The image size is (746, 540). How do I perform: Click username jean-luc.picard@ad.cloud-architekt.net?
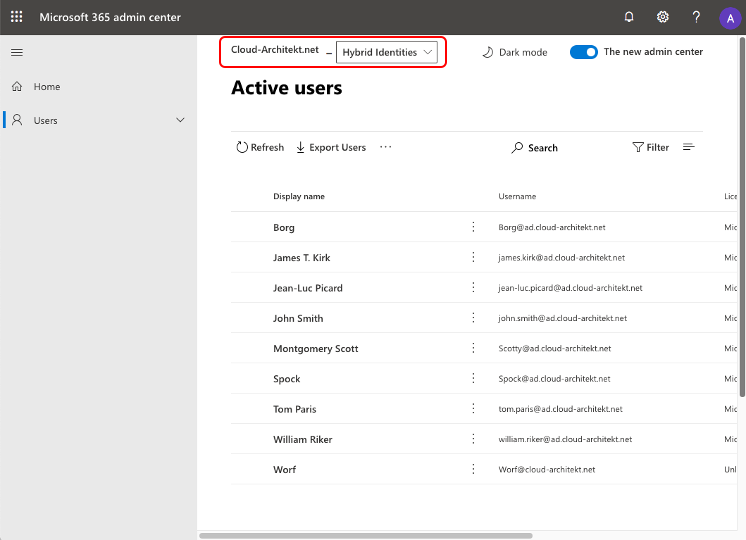click(570, 288)
